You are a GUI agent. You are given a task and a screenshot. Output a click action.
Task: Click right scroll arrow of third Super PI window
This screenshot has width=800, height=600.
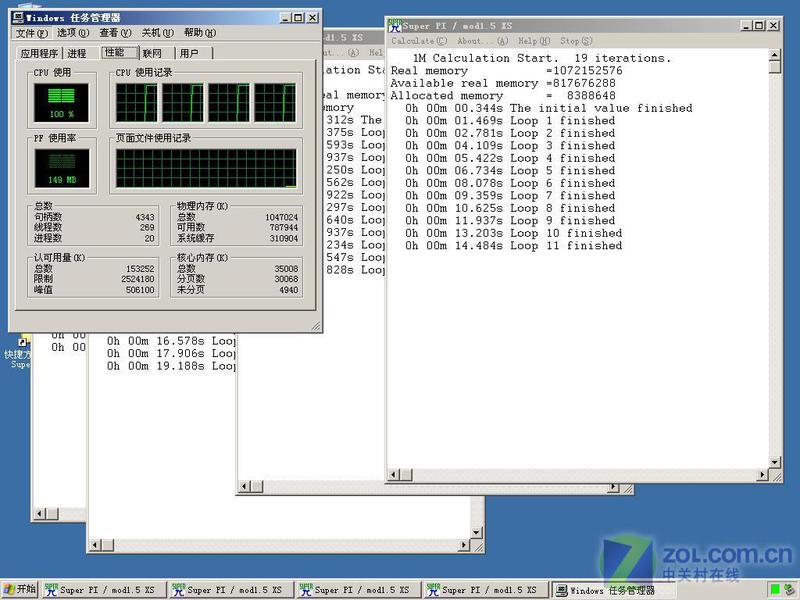464,545
